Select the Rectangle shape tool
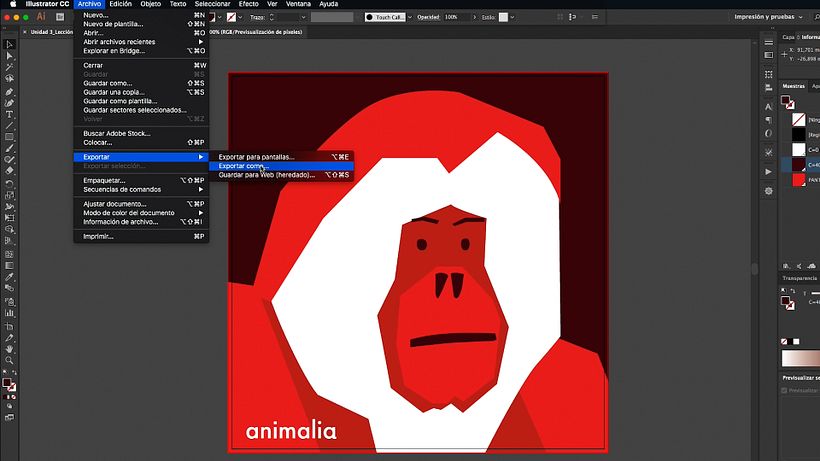The width and height of the screenshot is (820, 461). [x=9, y=136]
